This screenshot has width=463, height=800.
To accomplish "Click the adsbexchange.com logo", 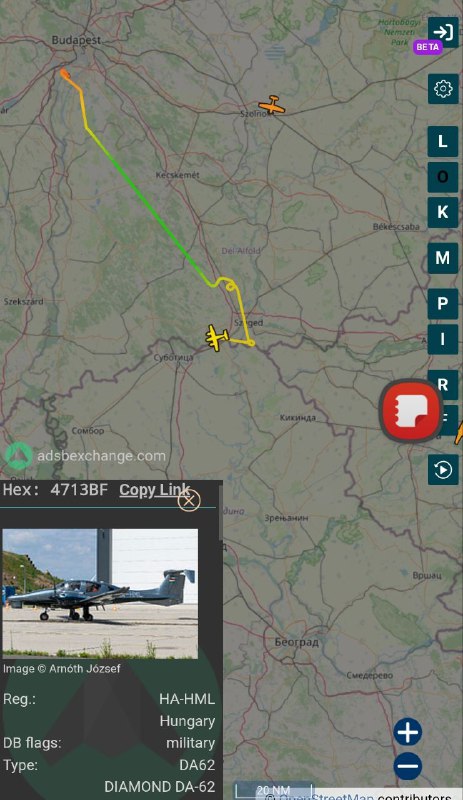I will point(86,456).
